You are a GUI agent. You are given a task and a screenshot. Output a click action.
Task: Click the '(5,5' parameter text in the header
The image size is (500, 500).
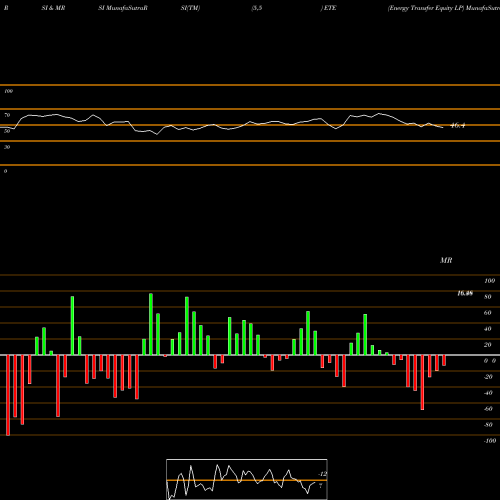(257, 8)
